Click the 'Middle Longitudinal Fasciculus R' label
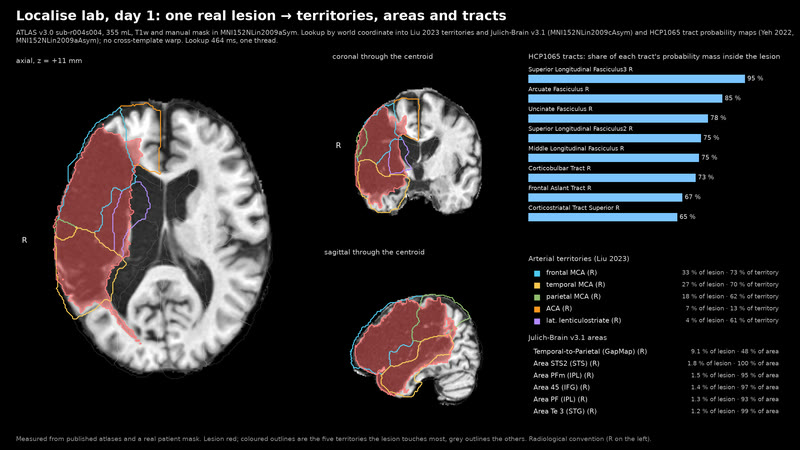This screenshot has height=450, width=800. (576, 148)
